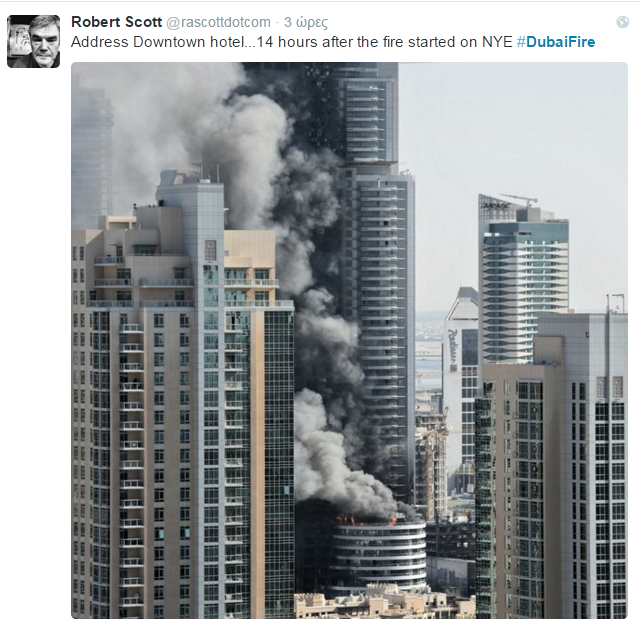
Task: Follow the #DubaiFire hashtag
Action: point(556,42)
